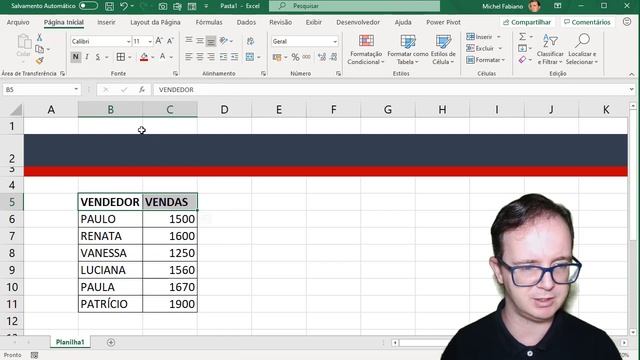The height and width of the screenshot is (360, 640).
Task: Click the Undo arrow icon
Action: pyautogui.click(x=124, y=6)
